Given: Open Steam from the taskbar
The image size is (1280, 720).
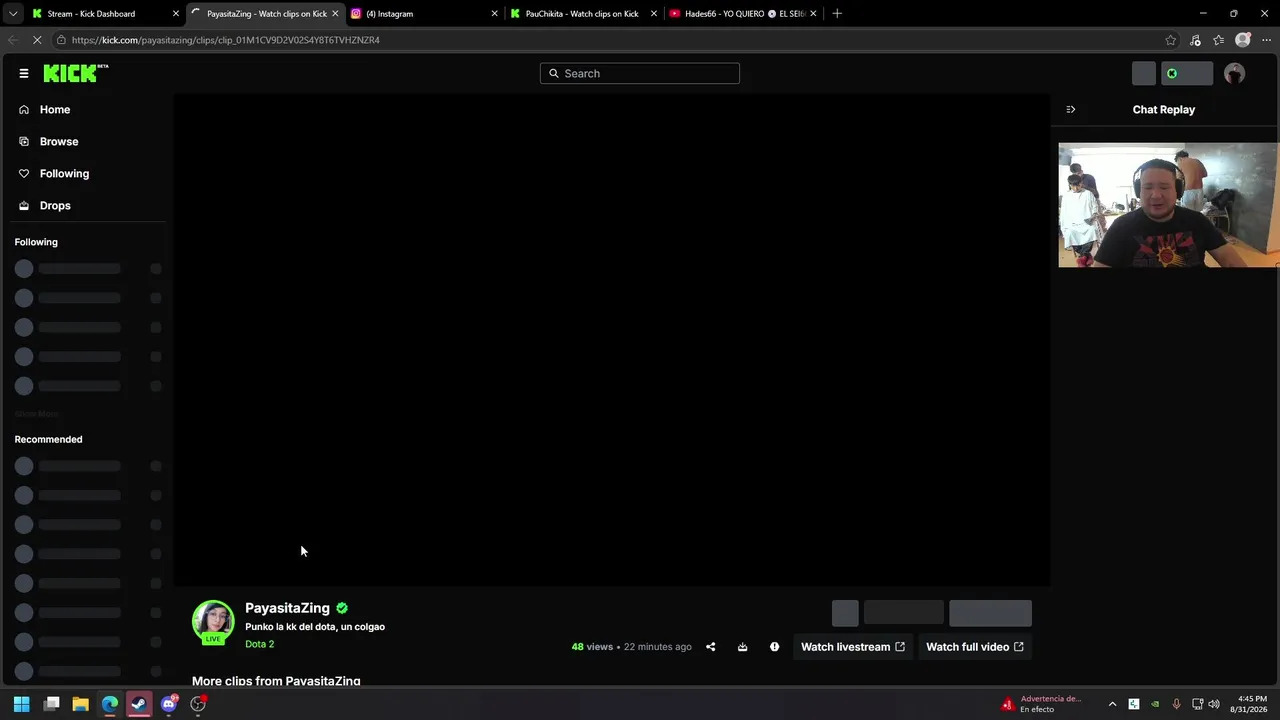Looking at the screenshot, I should tap(139, 704).
